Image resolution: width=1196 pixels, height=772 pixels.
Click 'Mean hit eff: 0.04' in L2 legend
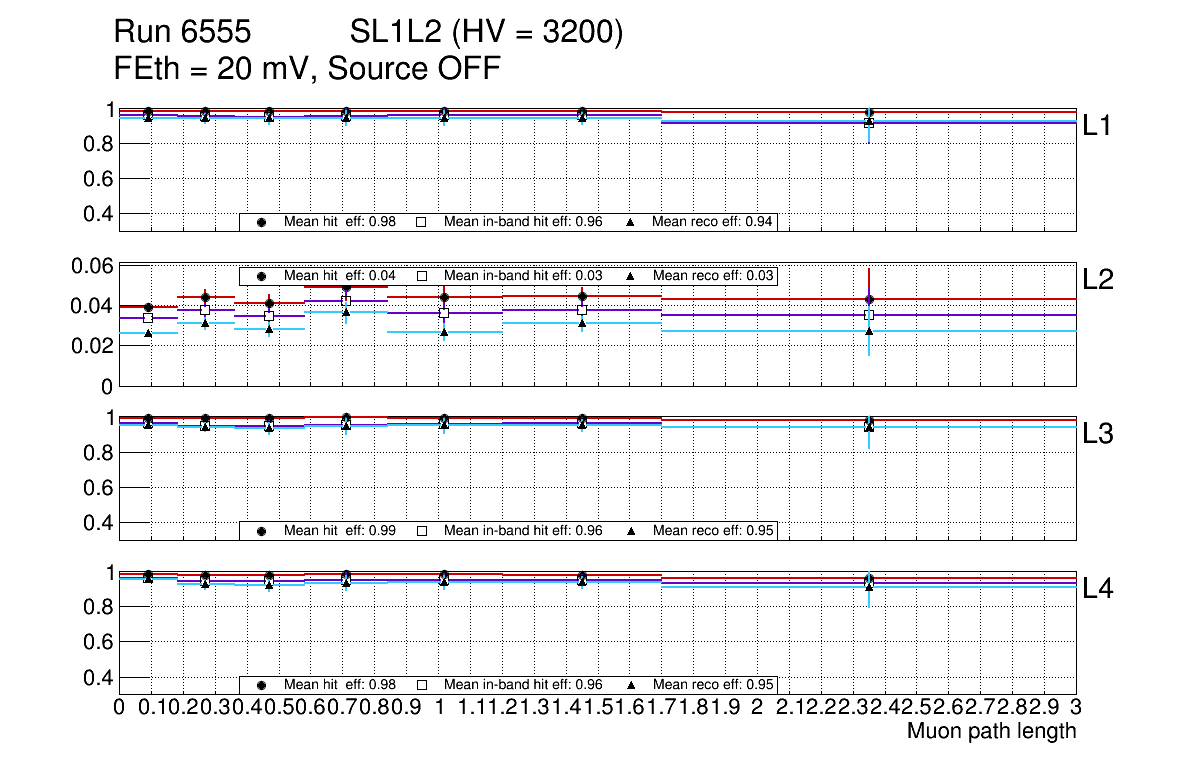340,276
